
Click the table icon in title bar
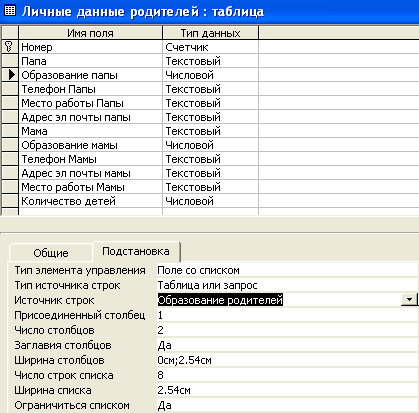[x=10, y=11]
